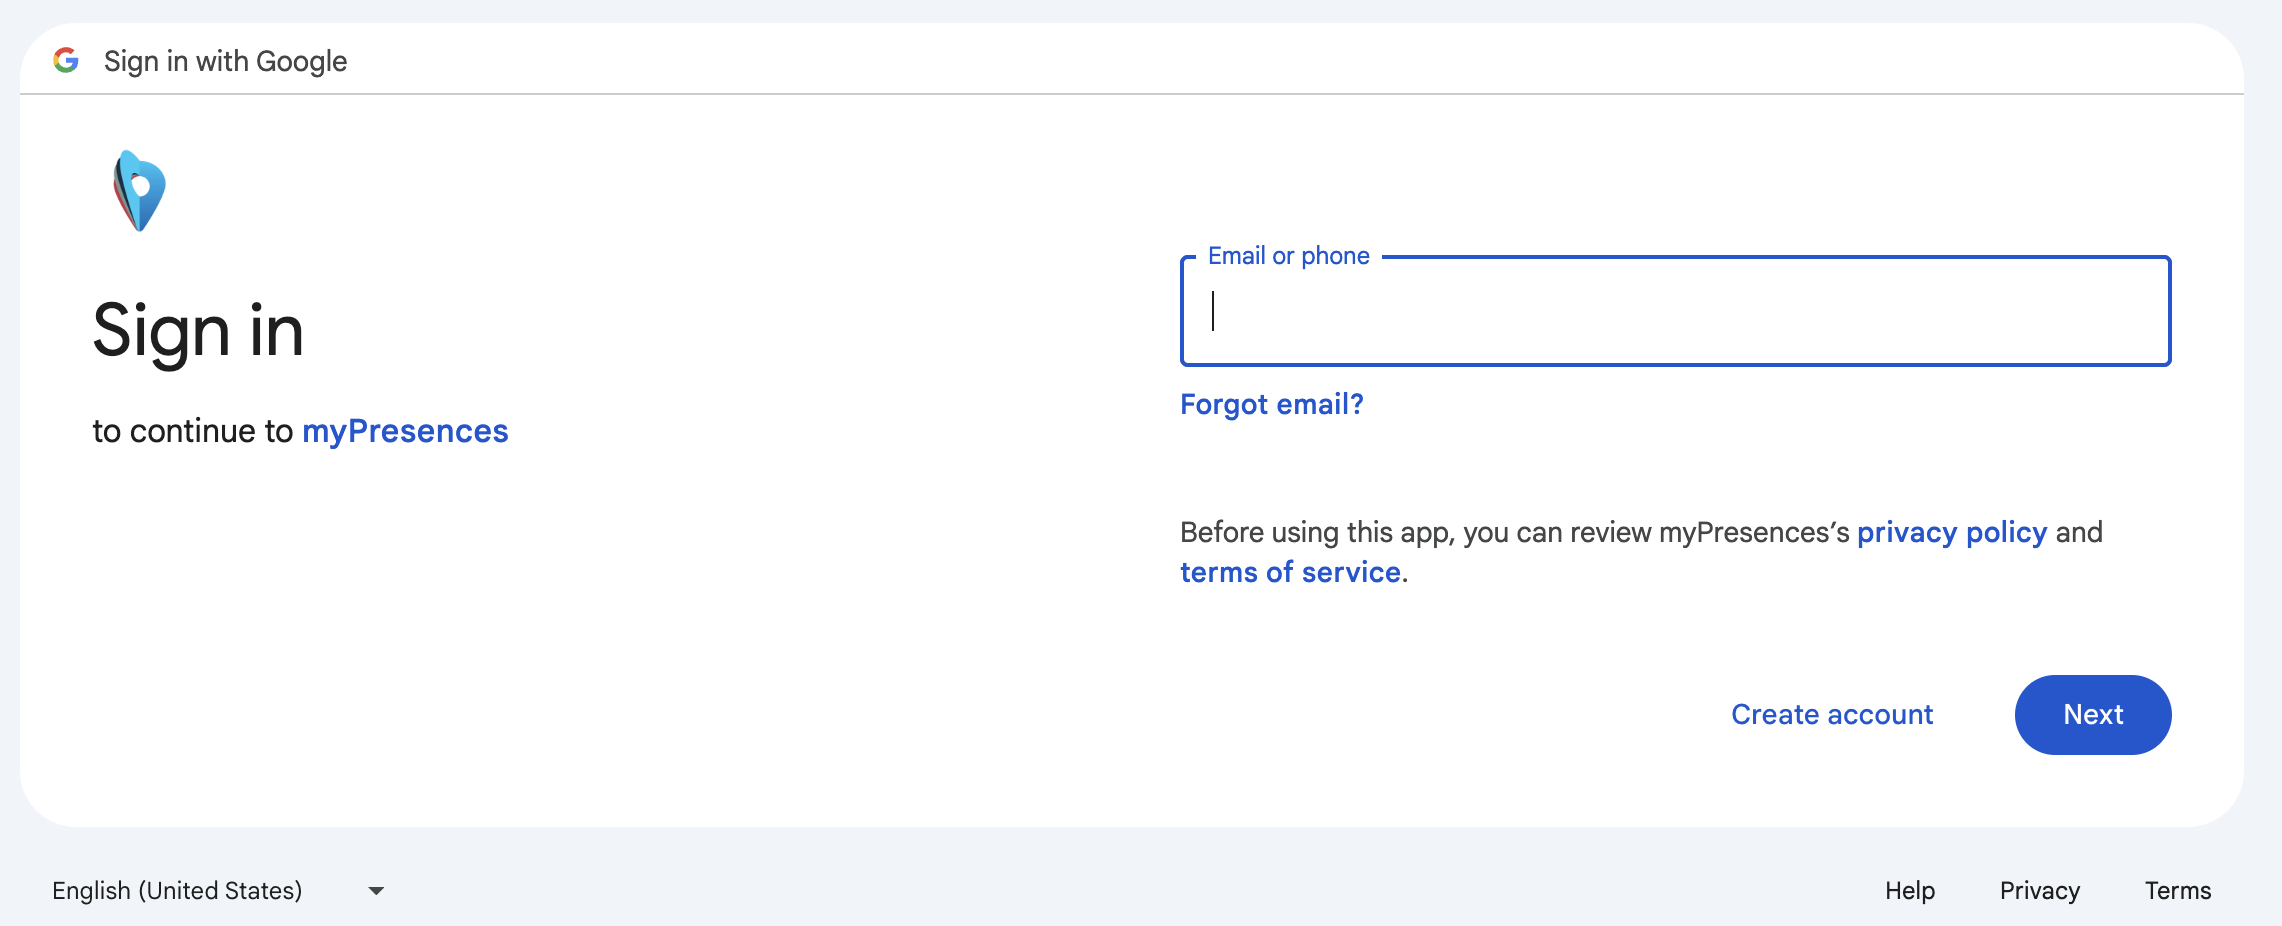Open the English (United States) language selector
Screen dimensions: 2282x926
pyautogui.click(x=218, y=890)
